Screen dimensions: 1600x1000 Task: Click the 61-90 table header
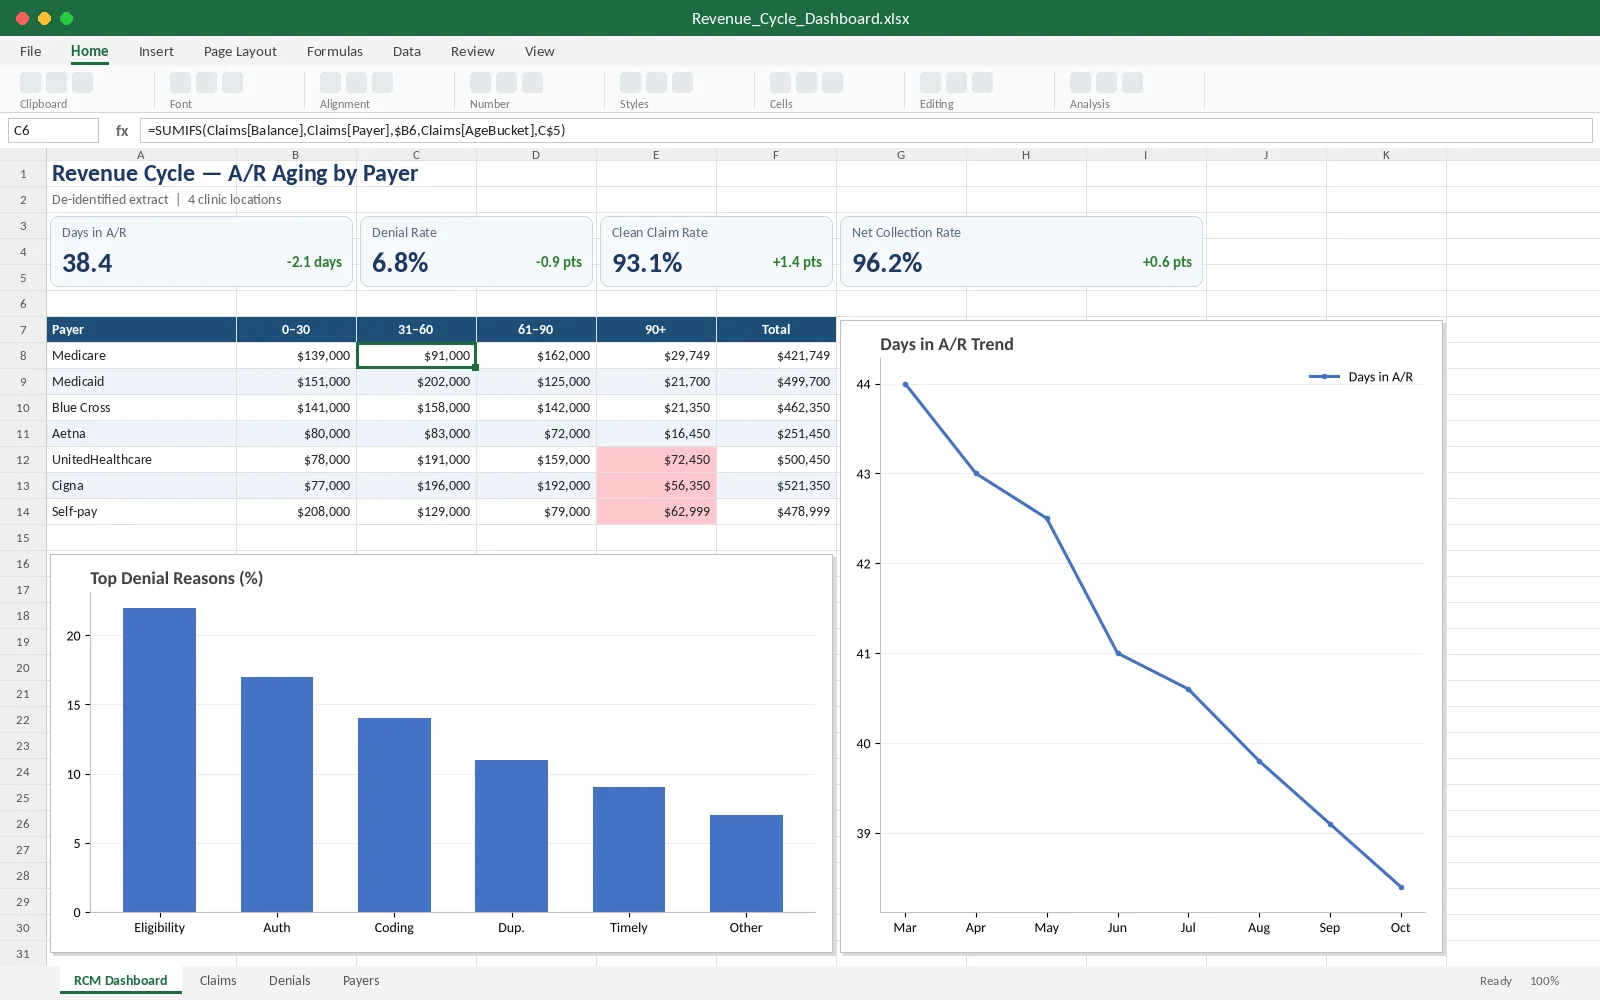[x=536, y=329]
